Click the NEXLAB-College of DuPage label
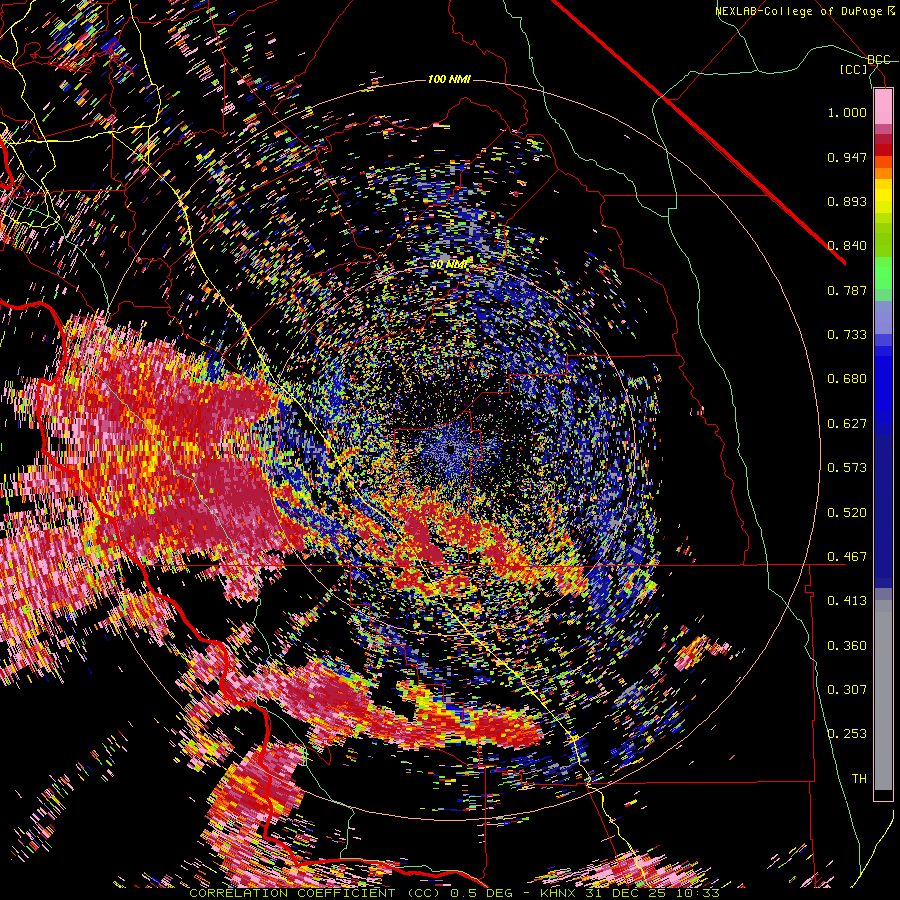Screen dimensions: 900x900 pyautogui.click(x=805, y=11)
